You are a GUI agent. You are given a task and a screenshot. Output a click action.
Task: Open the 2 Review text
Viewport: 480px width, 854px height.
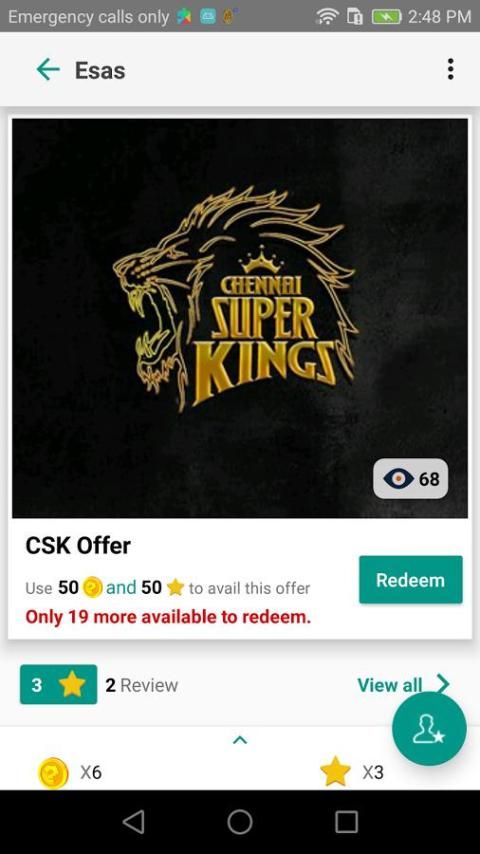tap(142, 685)
